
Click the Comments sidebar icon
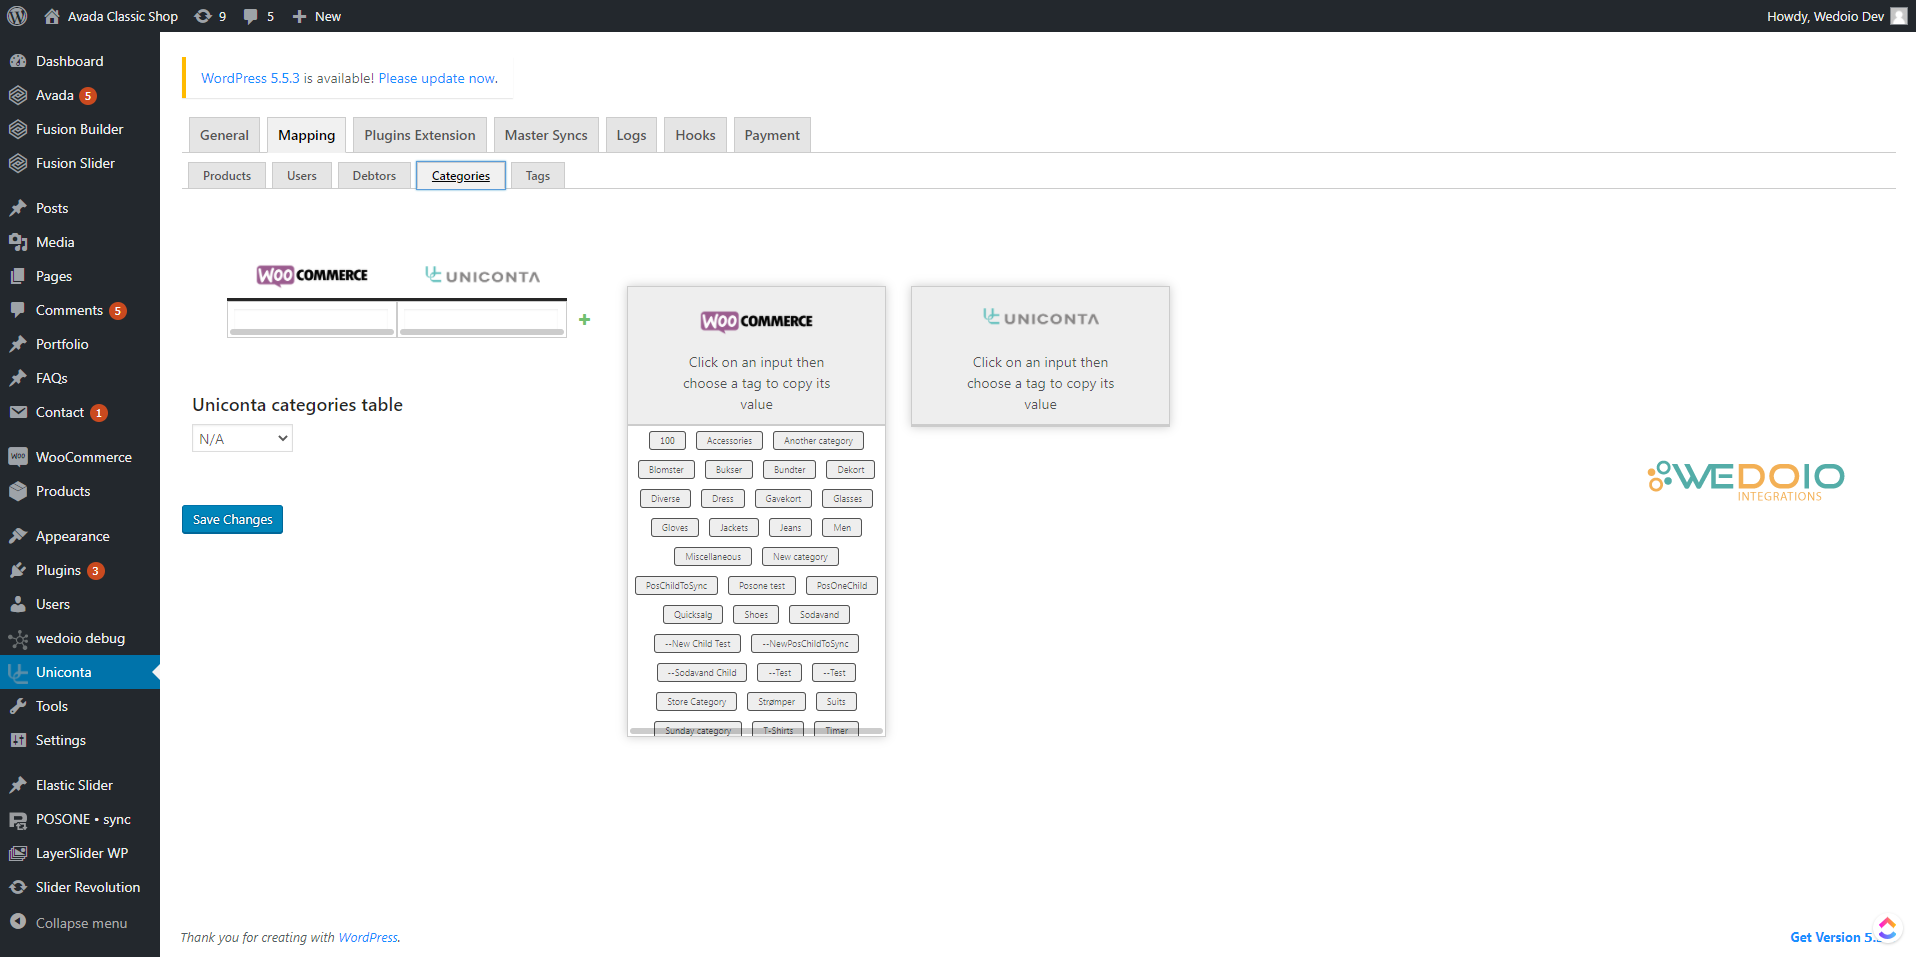click(x=18, y=310)
